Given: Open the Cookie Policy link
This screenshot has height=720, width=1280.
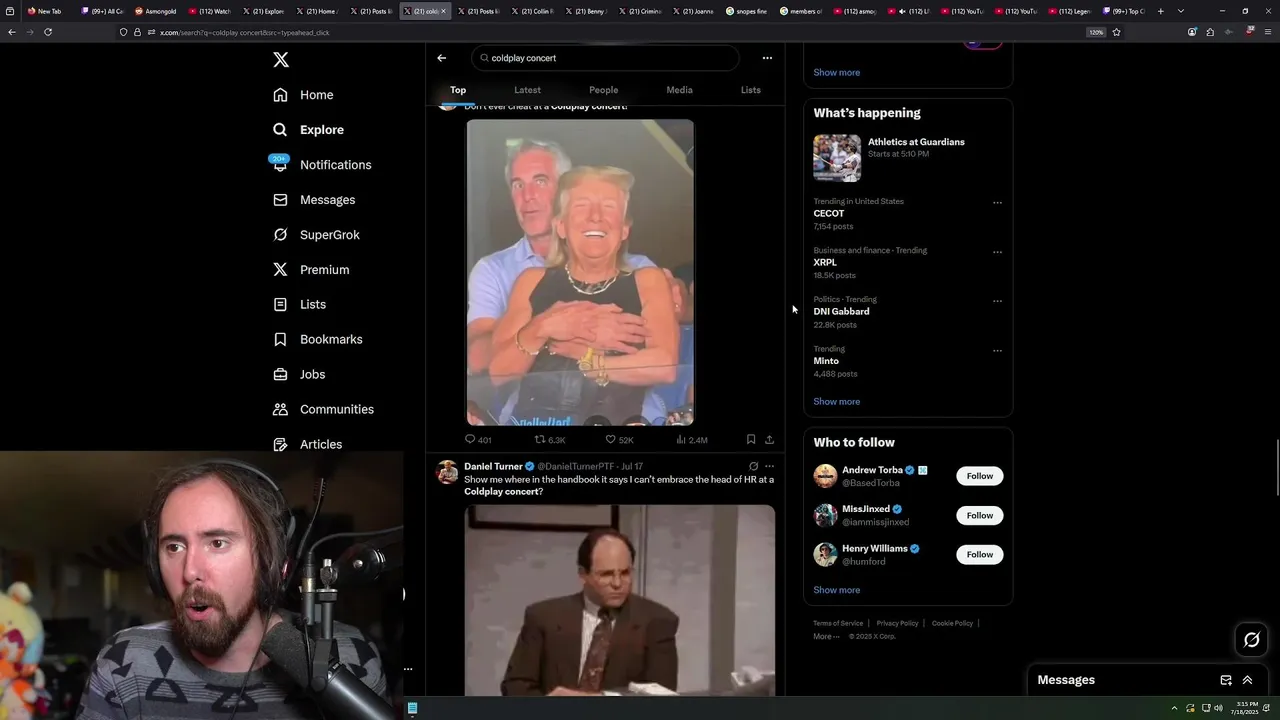Looking at the screenshot, I should point(952,623).
